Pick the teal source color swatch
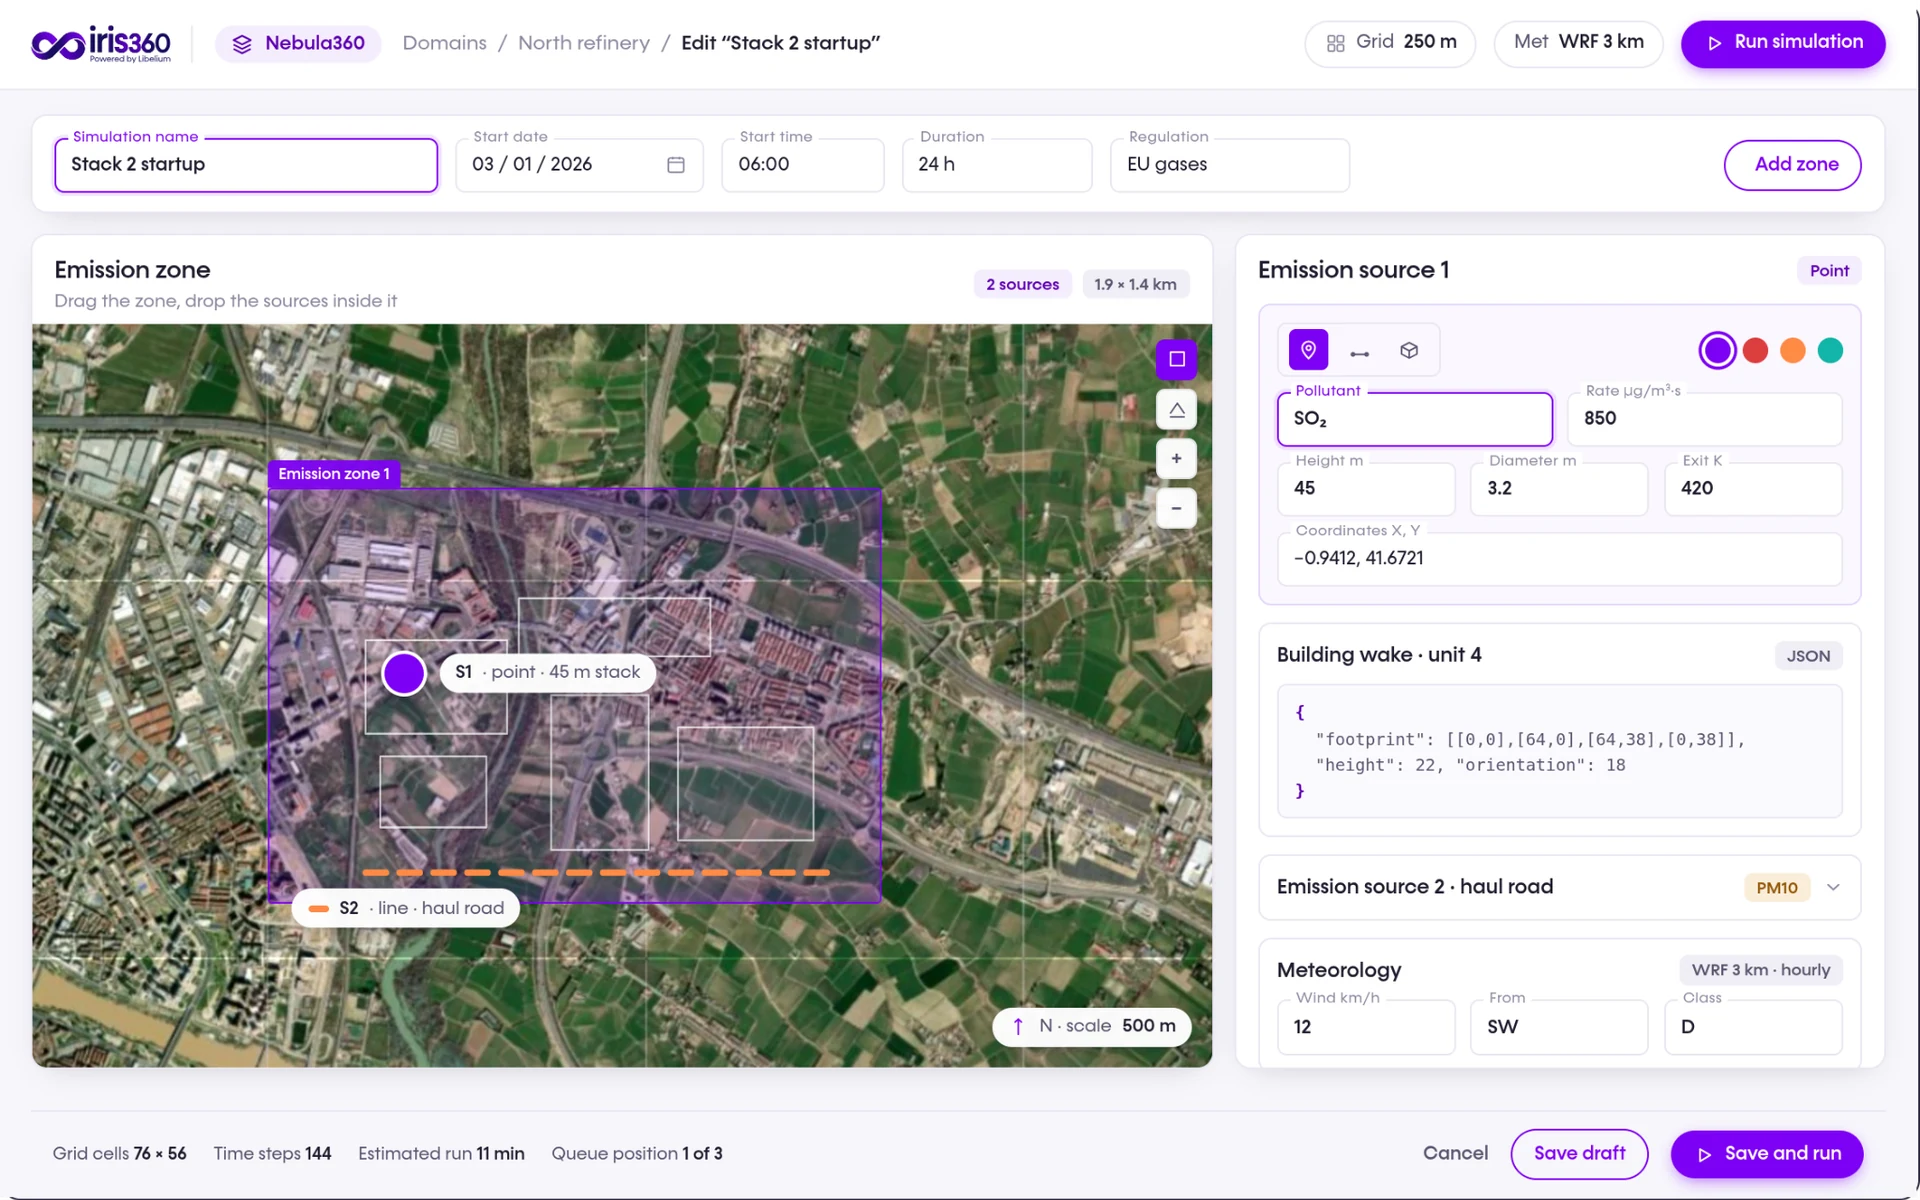 point(1830,351)
